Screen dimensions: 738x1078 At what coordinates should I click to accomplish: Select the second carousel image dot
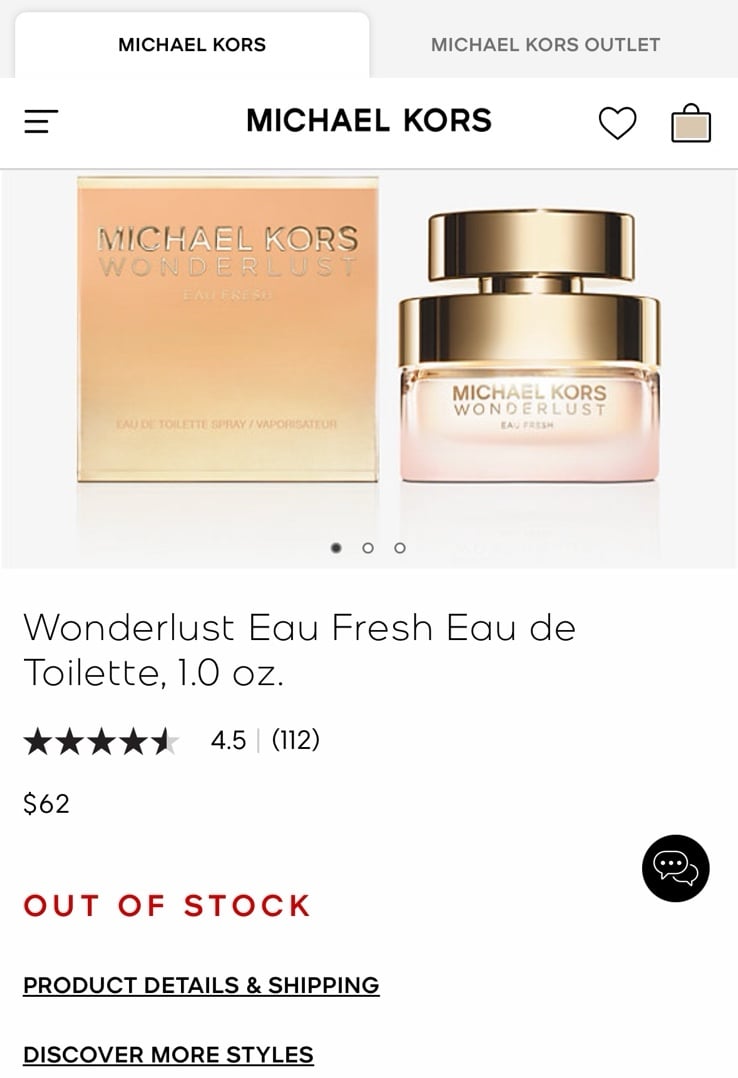(x=368, y=548)
